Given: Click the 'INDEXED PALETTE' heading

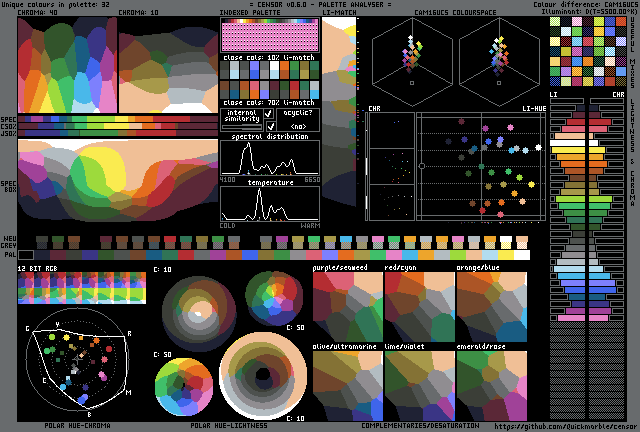Looking at the screenshot, I should [x=250, y=13].
